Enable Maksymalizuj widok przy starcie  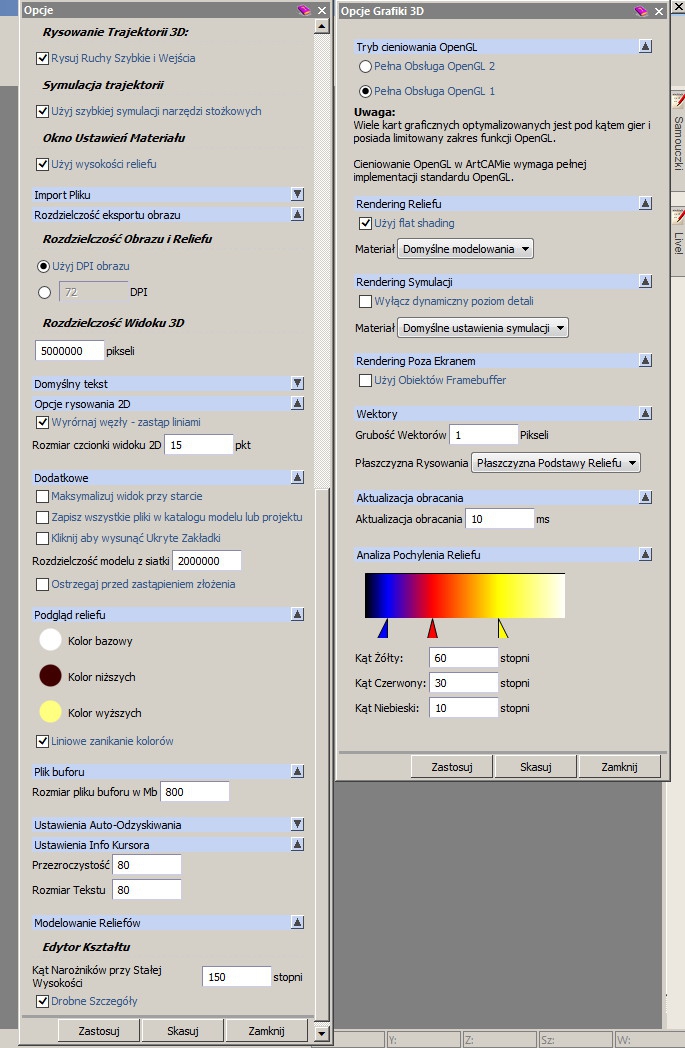click(43, 496)
